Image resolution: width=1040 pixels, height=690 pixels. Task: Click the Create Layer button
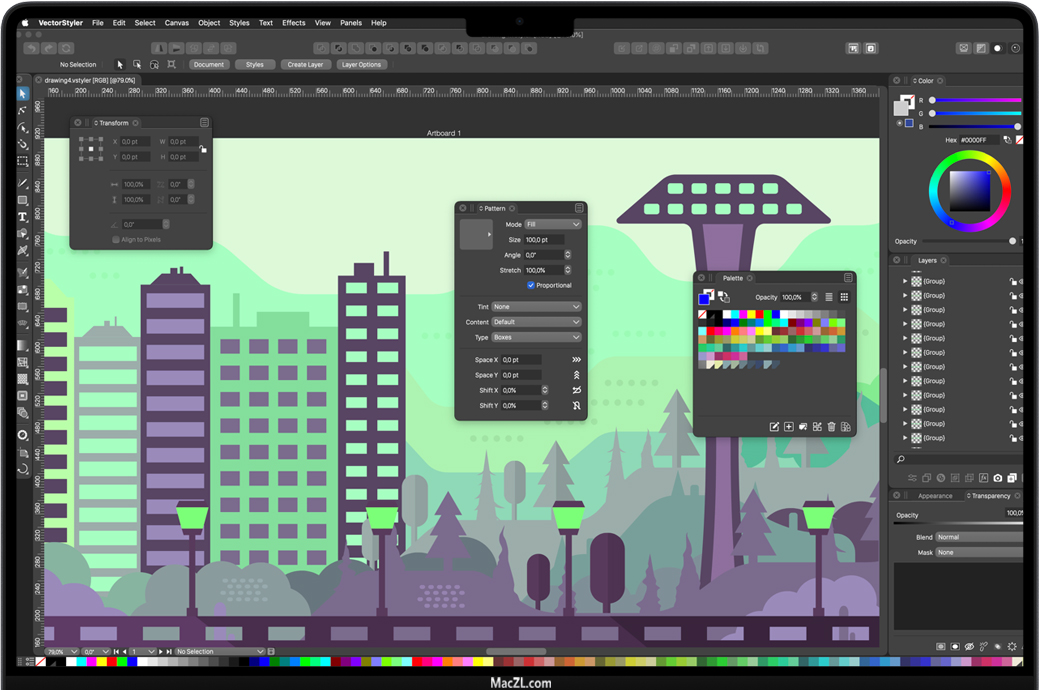pyautogui.click(x=305, y=65)
